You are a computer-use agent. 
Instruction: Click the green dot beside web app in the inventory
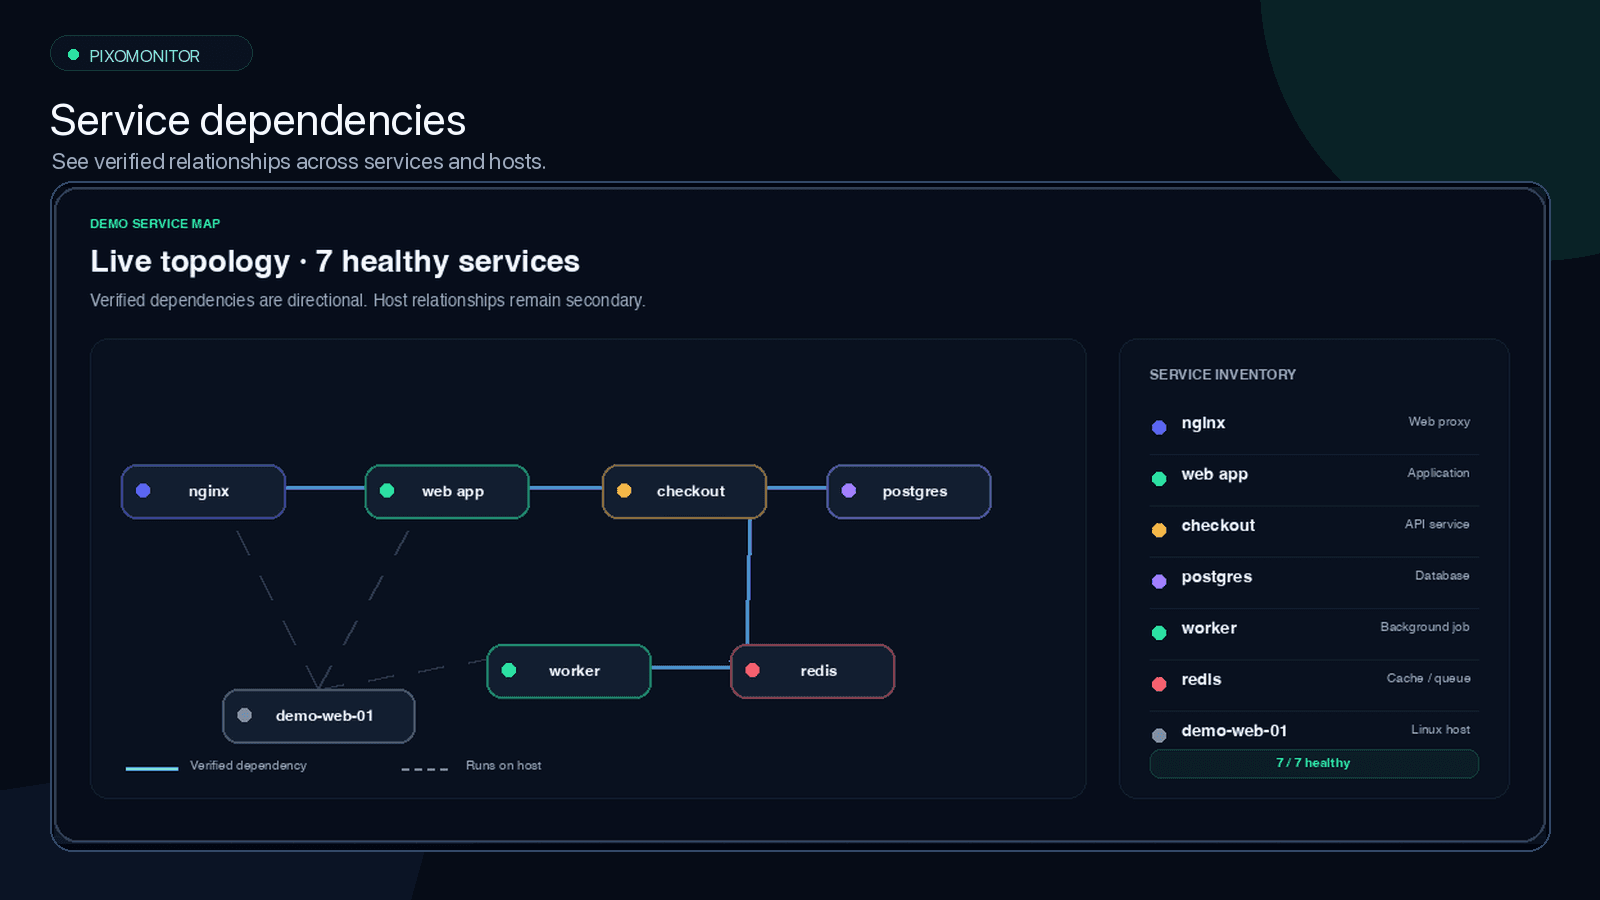[x=1159, y=479]
